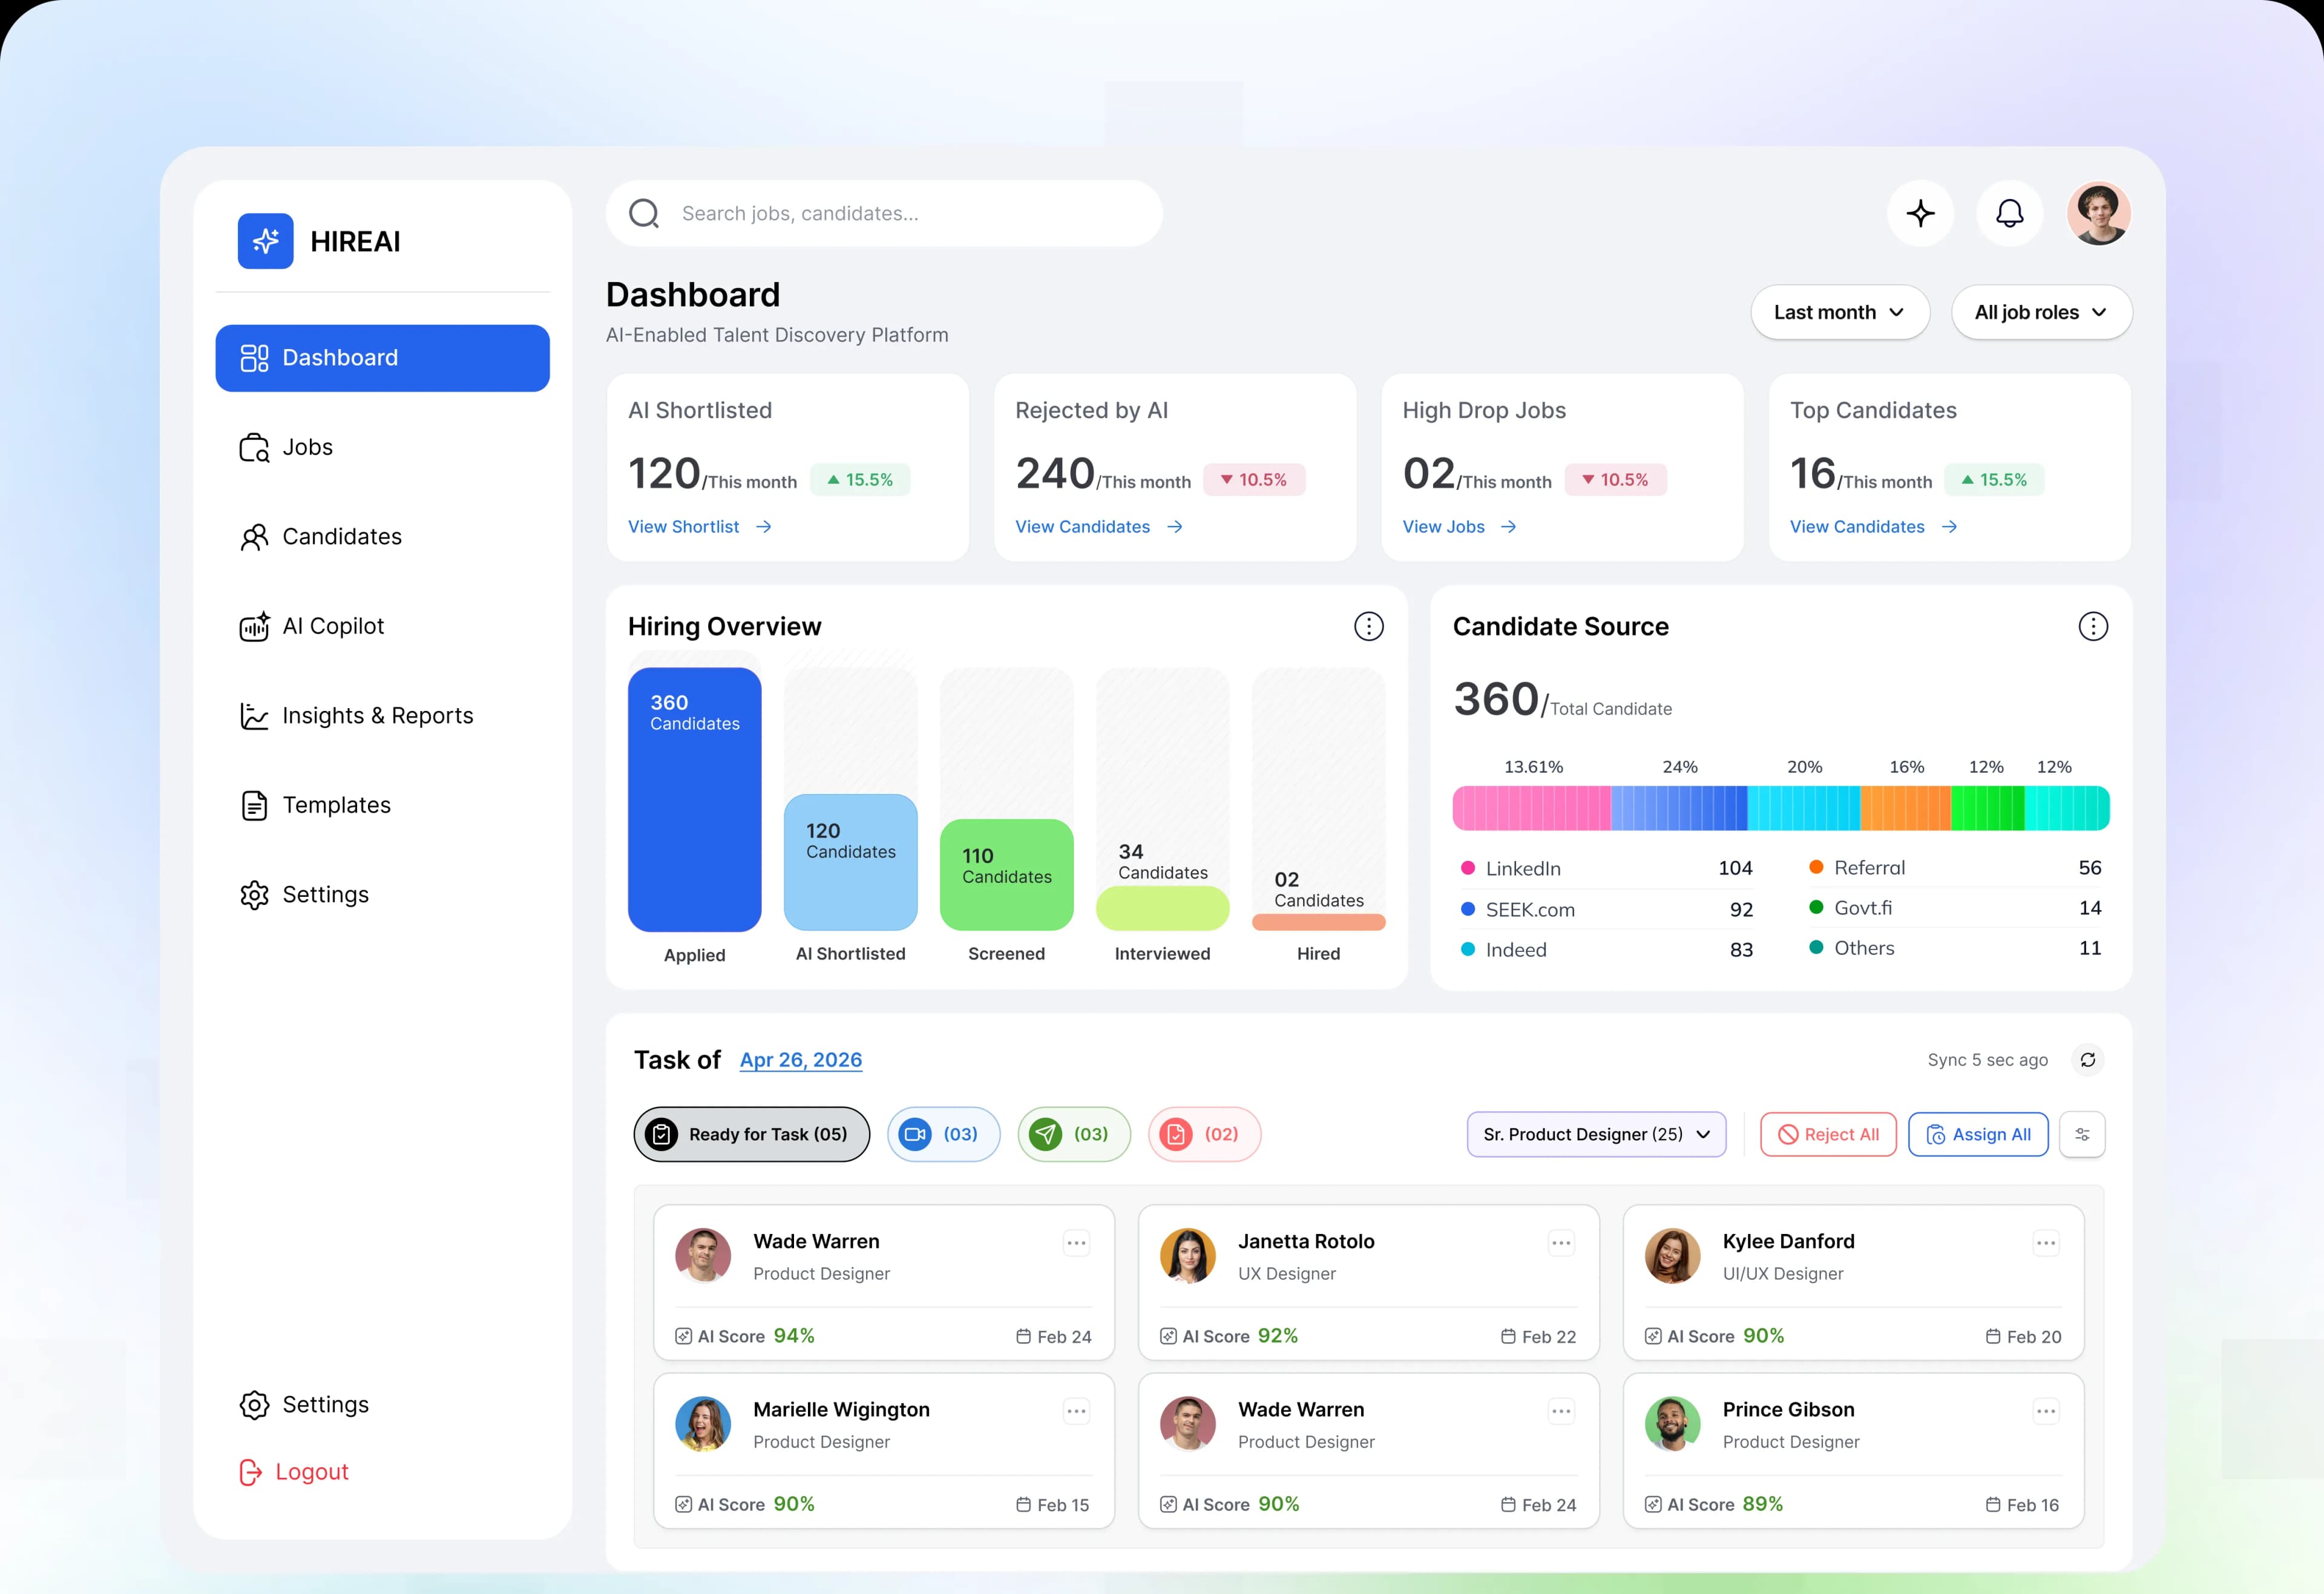Click the search jobs, candidates input field
This screenshot has height=1594, width=2324.
(884, 213)
